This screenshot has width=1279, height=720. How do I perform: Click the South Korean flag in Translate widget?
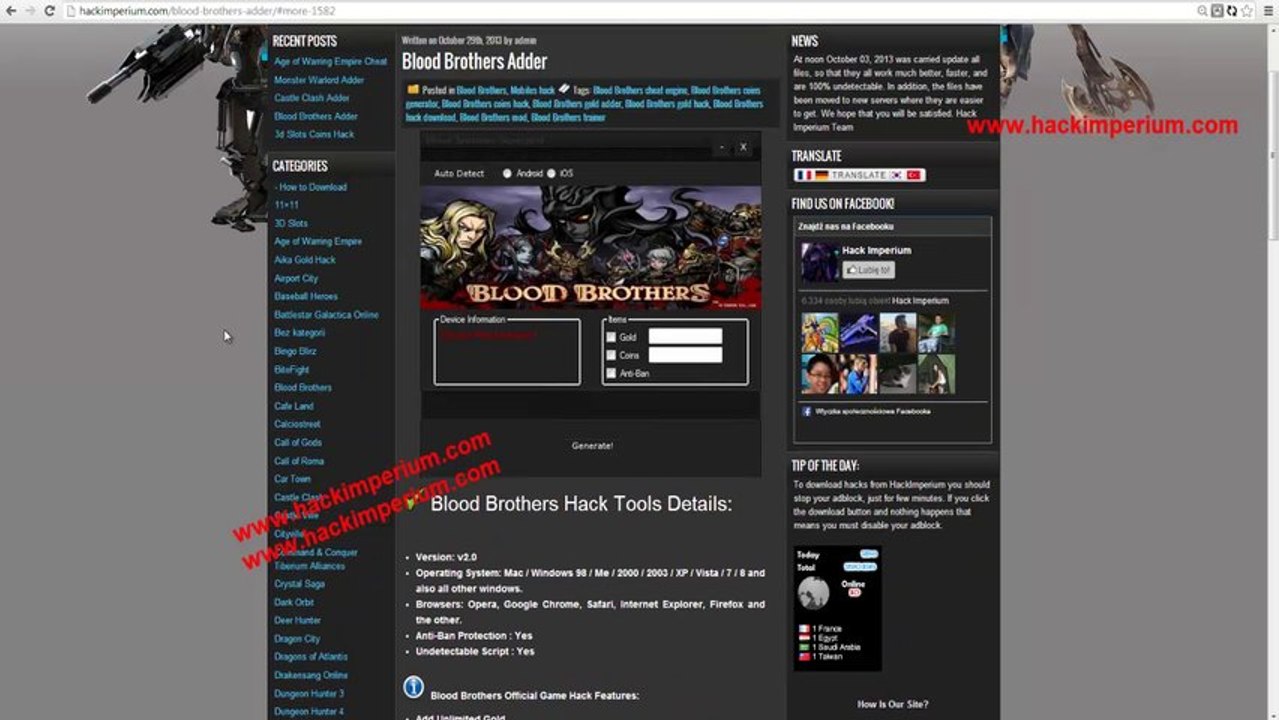tap(897, 175)
